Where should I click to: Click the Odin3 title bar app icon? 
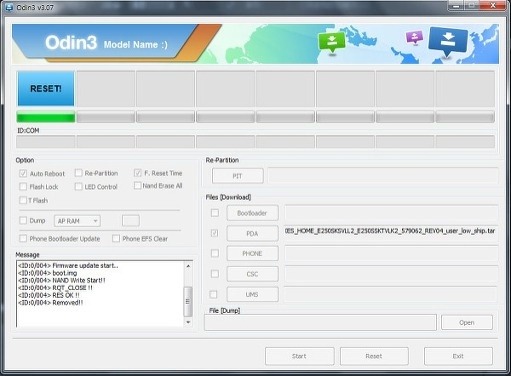[x=9, y=7]
